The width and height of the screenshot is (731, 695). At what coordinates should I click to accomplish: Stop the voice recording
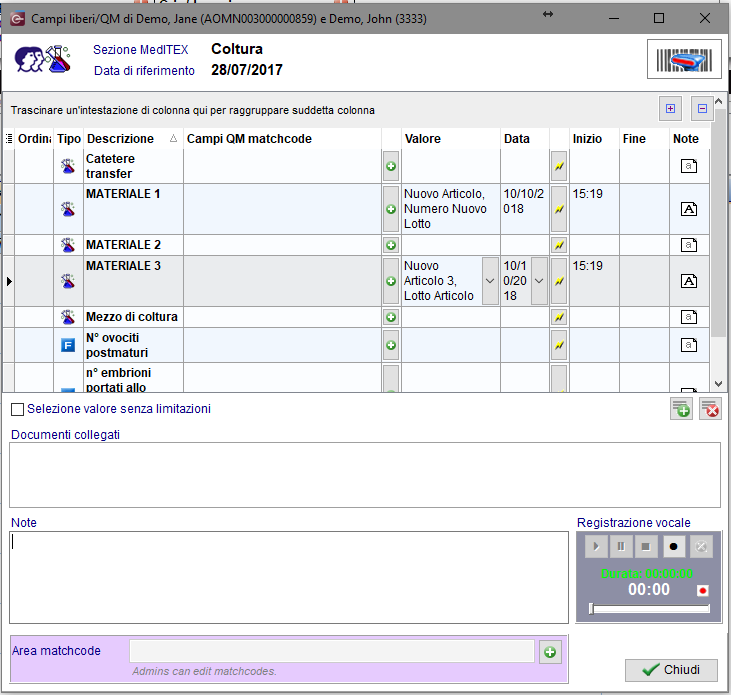(646, 546)
